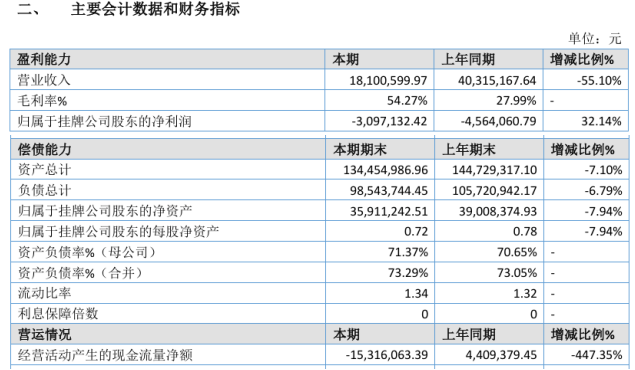Click the 上年期末 column header

469,150
